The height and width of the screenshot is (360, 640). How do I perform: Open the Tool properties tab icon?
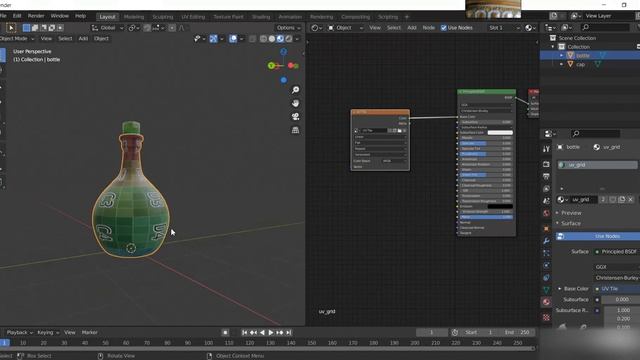[546, 149]
